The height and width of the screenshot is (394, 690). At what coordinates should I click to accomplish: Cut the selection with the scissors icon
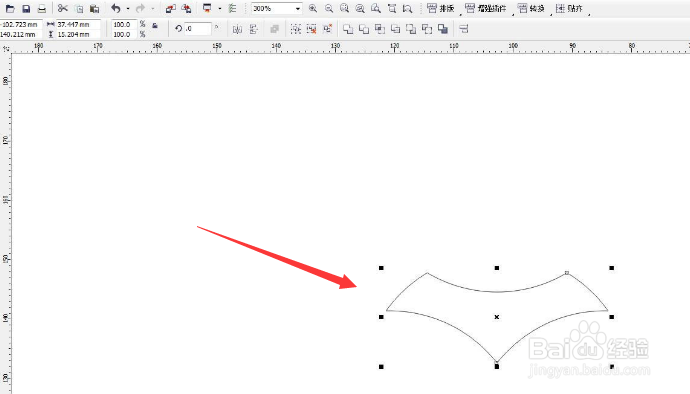coord(63,8)
